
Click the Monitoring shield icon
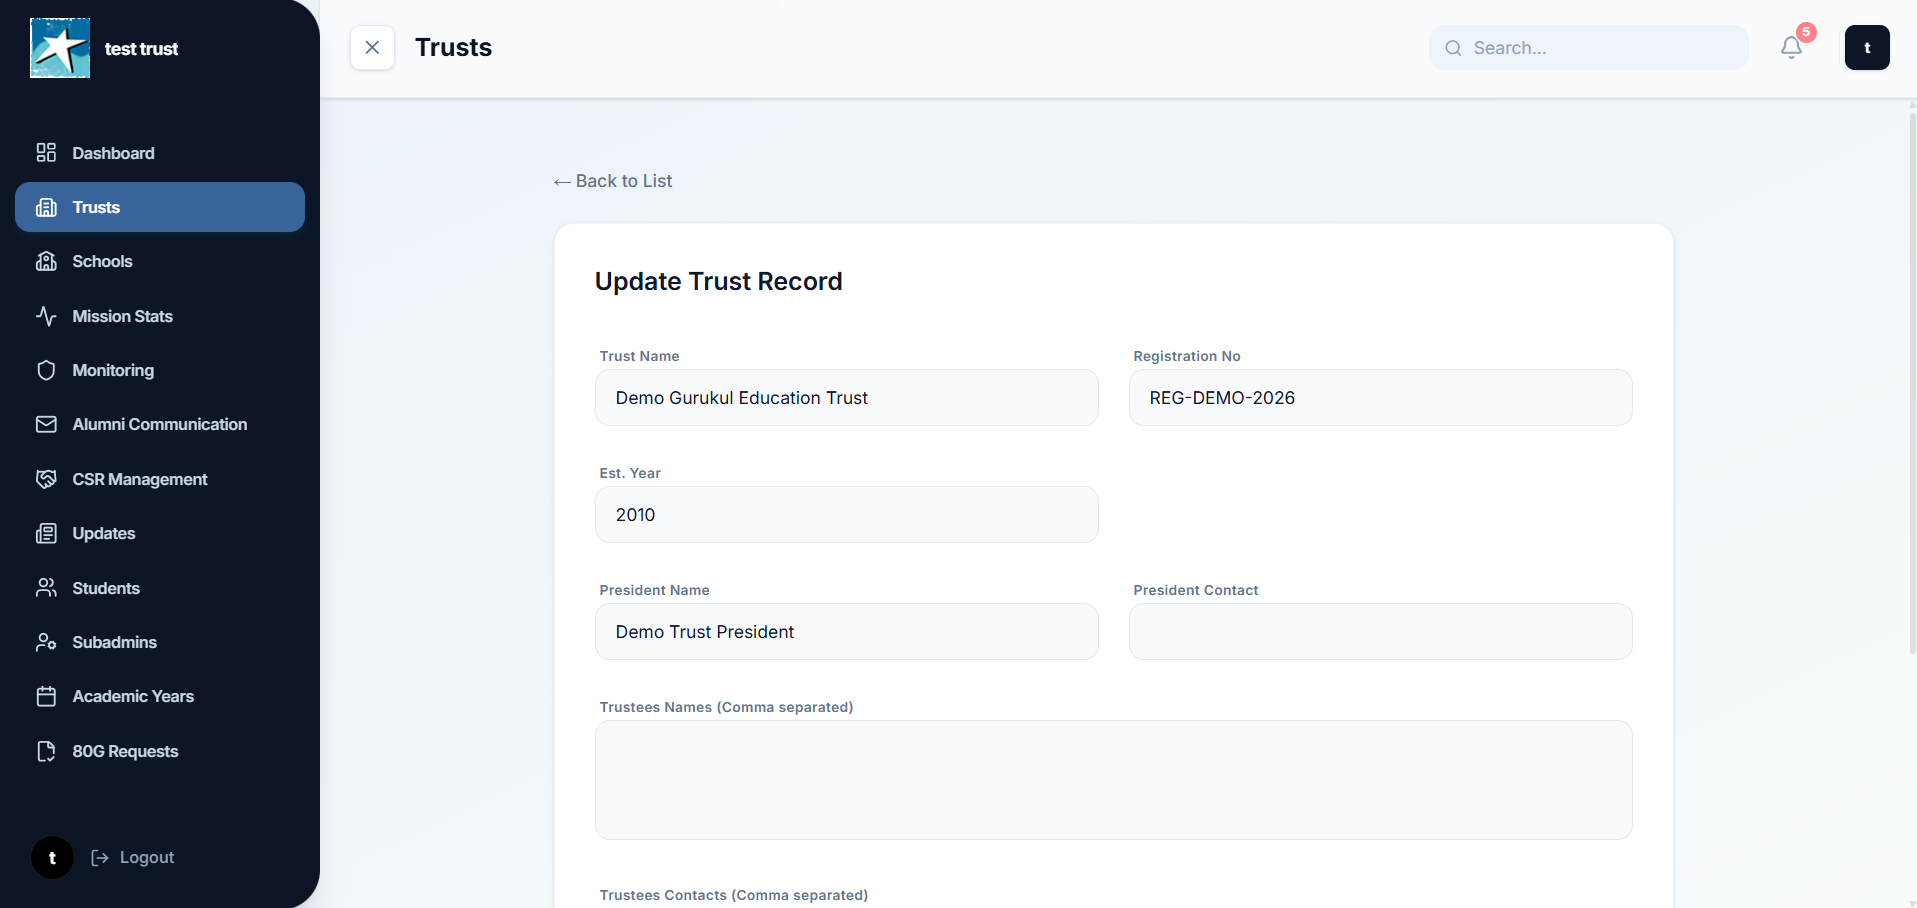coord(46,370)
